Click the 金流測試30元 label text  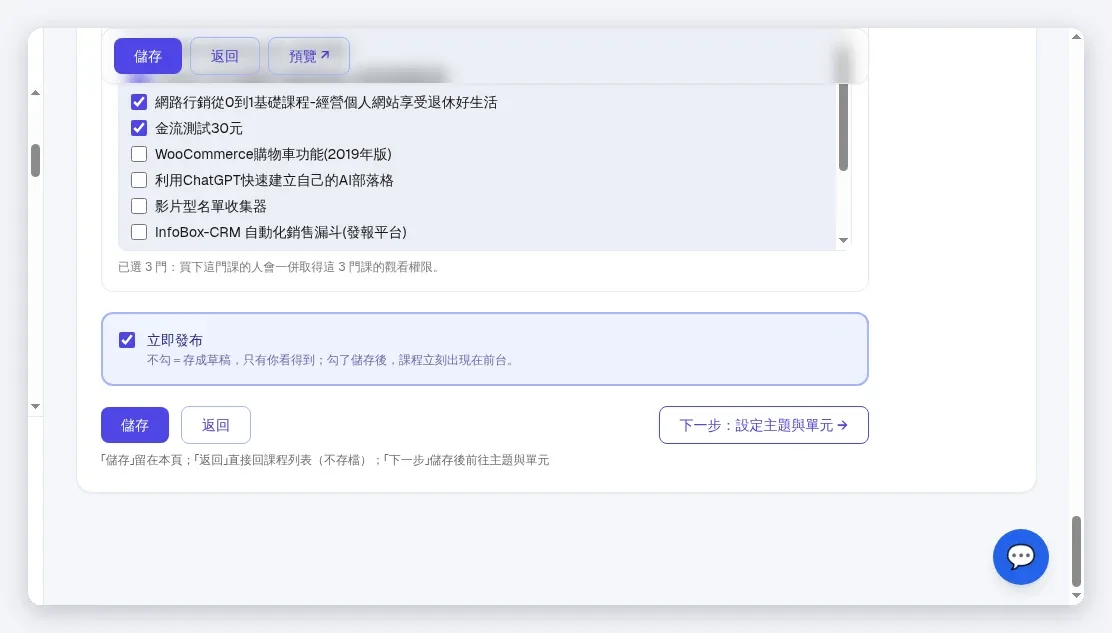199,128
